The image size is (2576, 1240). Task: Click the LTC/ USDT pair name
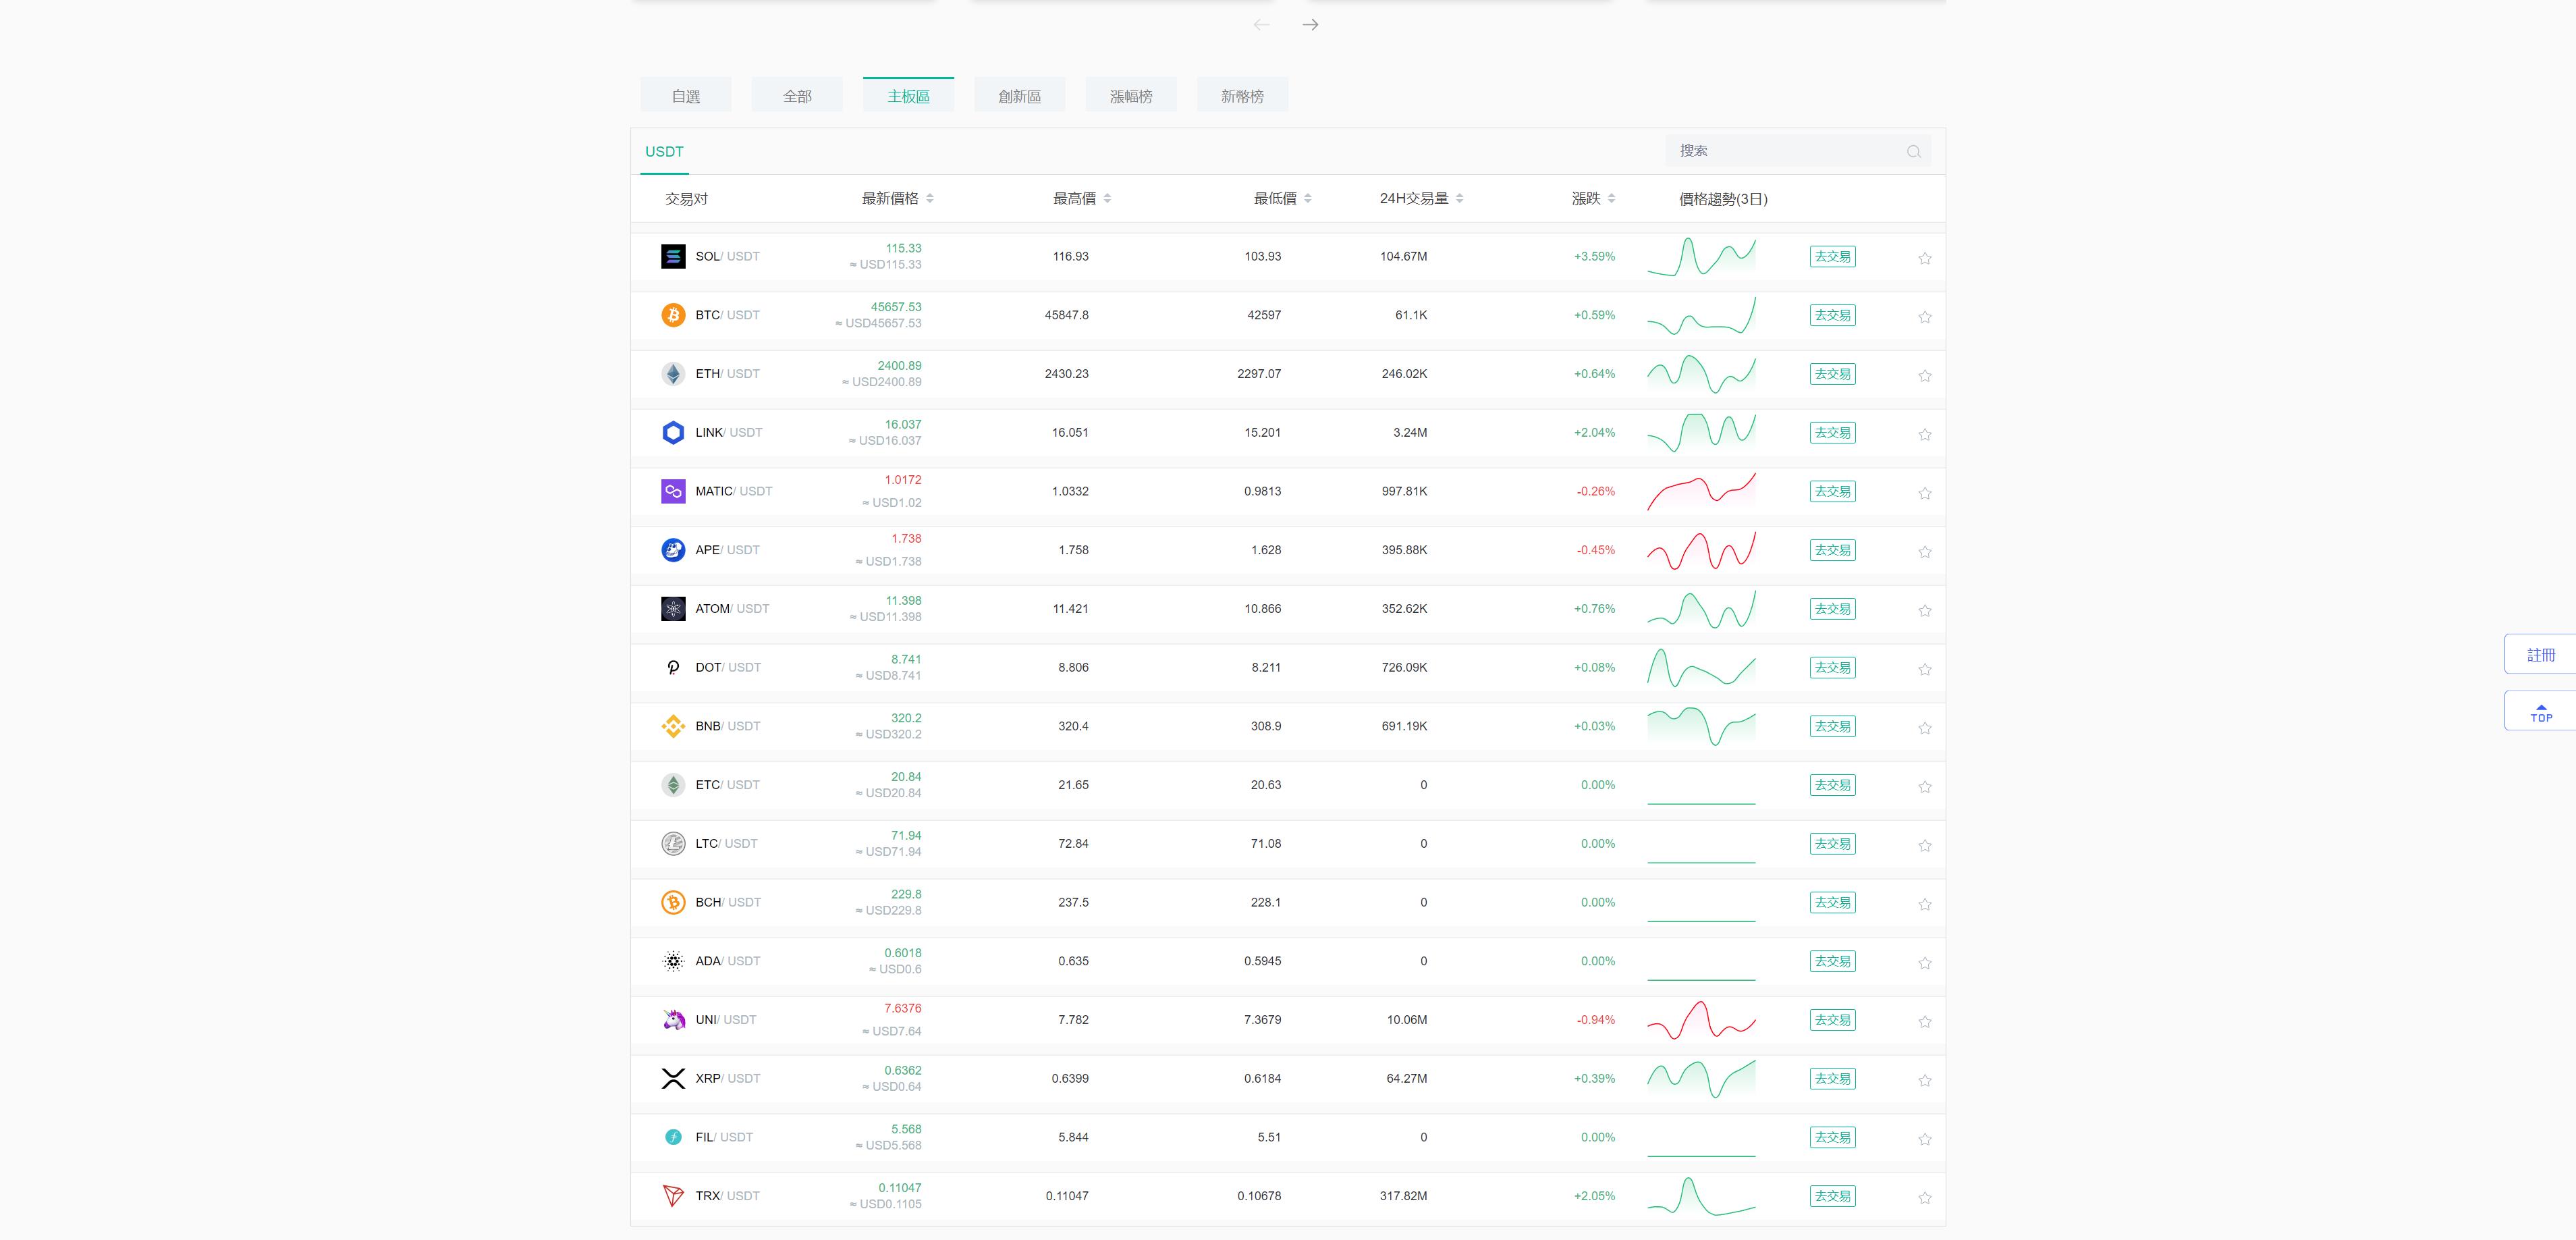726,844
